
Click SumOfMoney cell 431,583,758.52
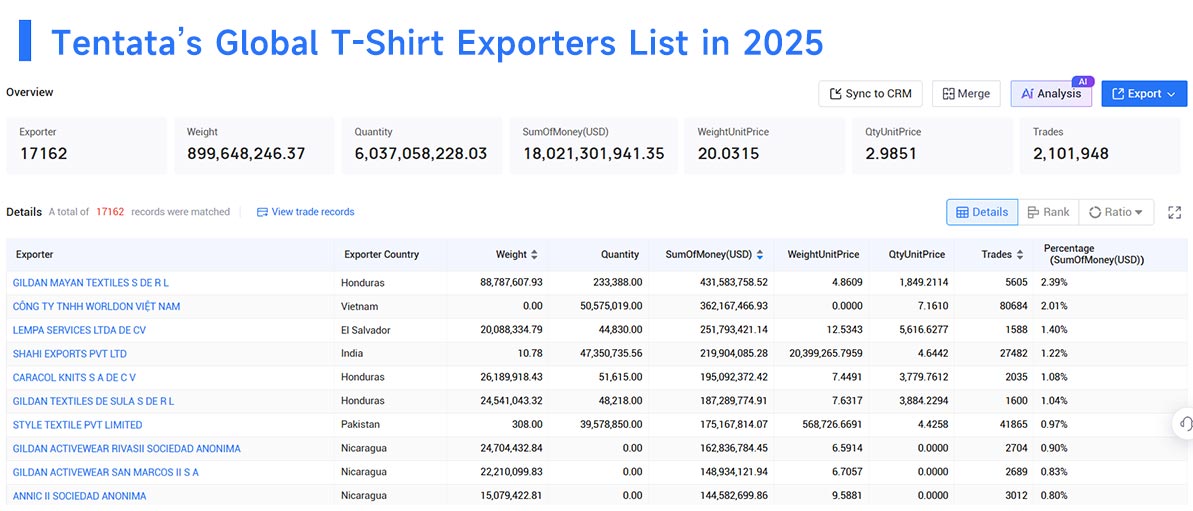pos(733,283)
